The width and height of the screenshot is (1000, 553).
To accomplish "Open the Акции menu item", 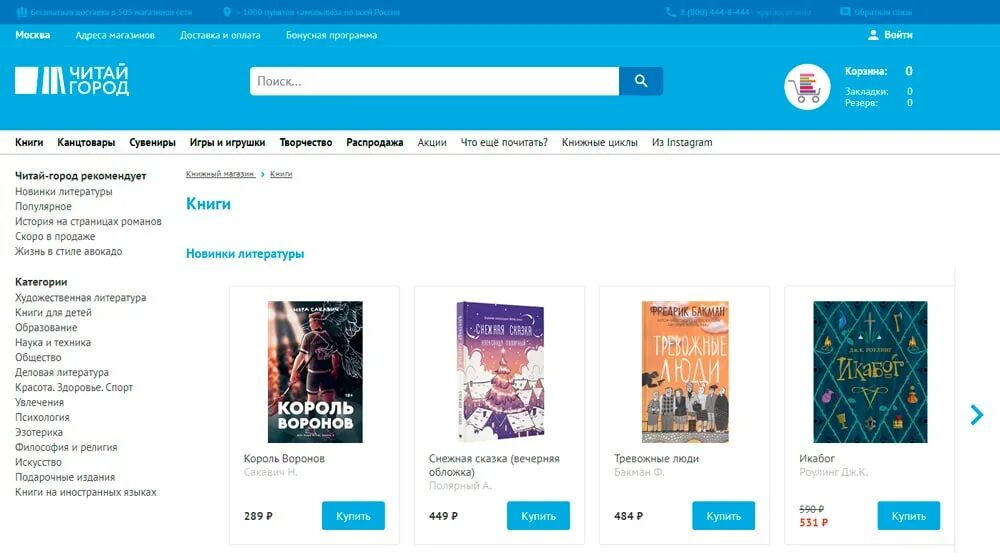I will click(432, 142).
